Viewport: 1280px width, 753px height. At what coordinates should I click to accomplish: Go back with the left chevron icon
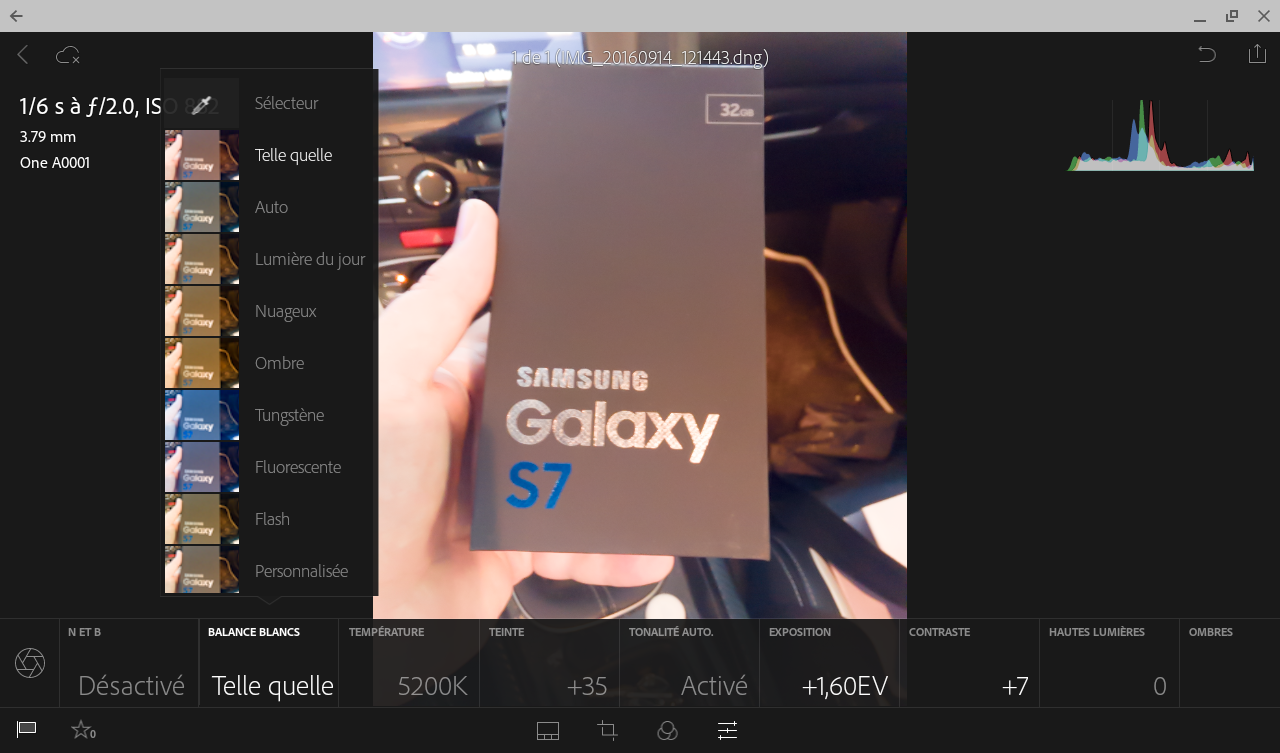23,55
